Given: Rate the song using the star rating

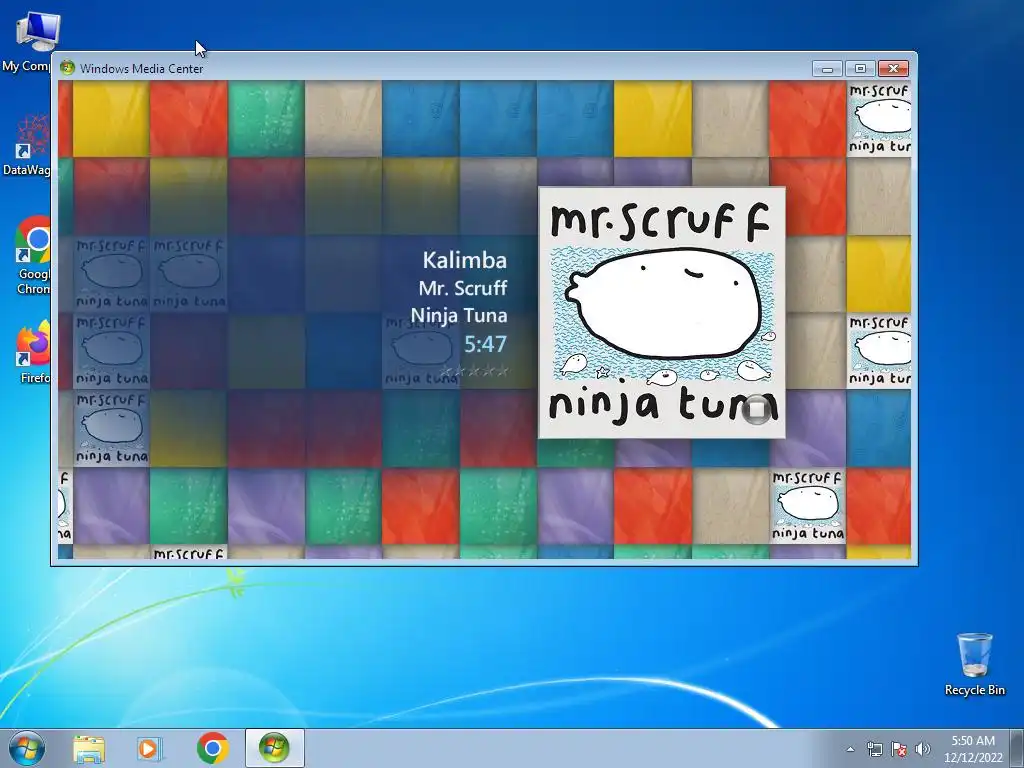Looking at the screenshot, I should pos(475,371).
